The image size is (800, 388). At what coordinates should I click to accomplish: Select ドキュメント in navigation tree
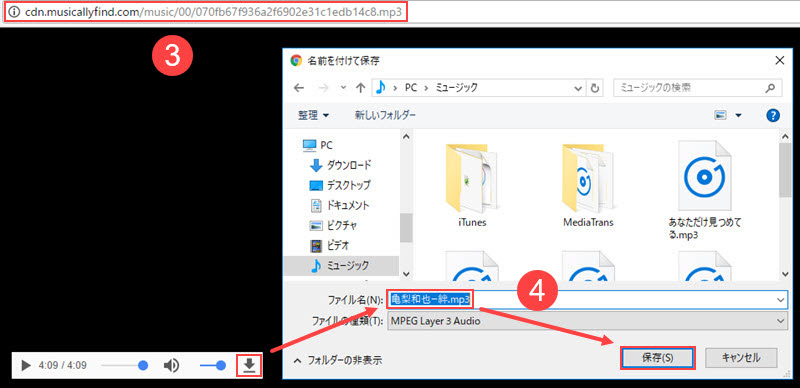[340, 205]
